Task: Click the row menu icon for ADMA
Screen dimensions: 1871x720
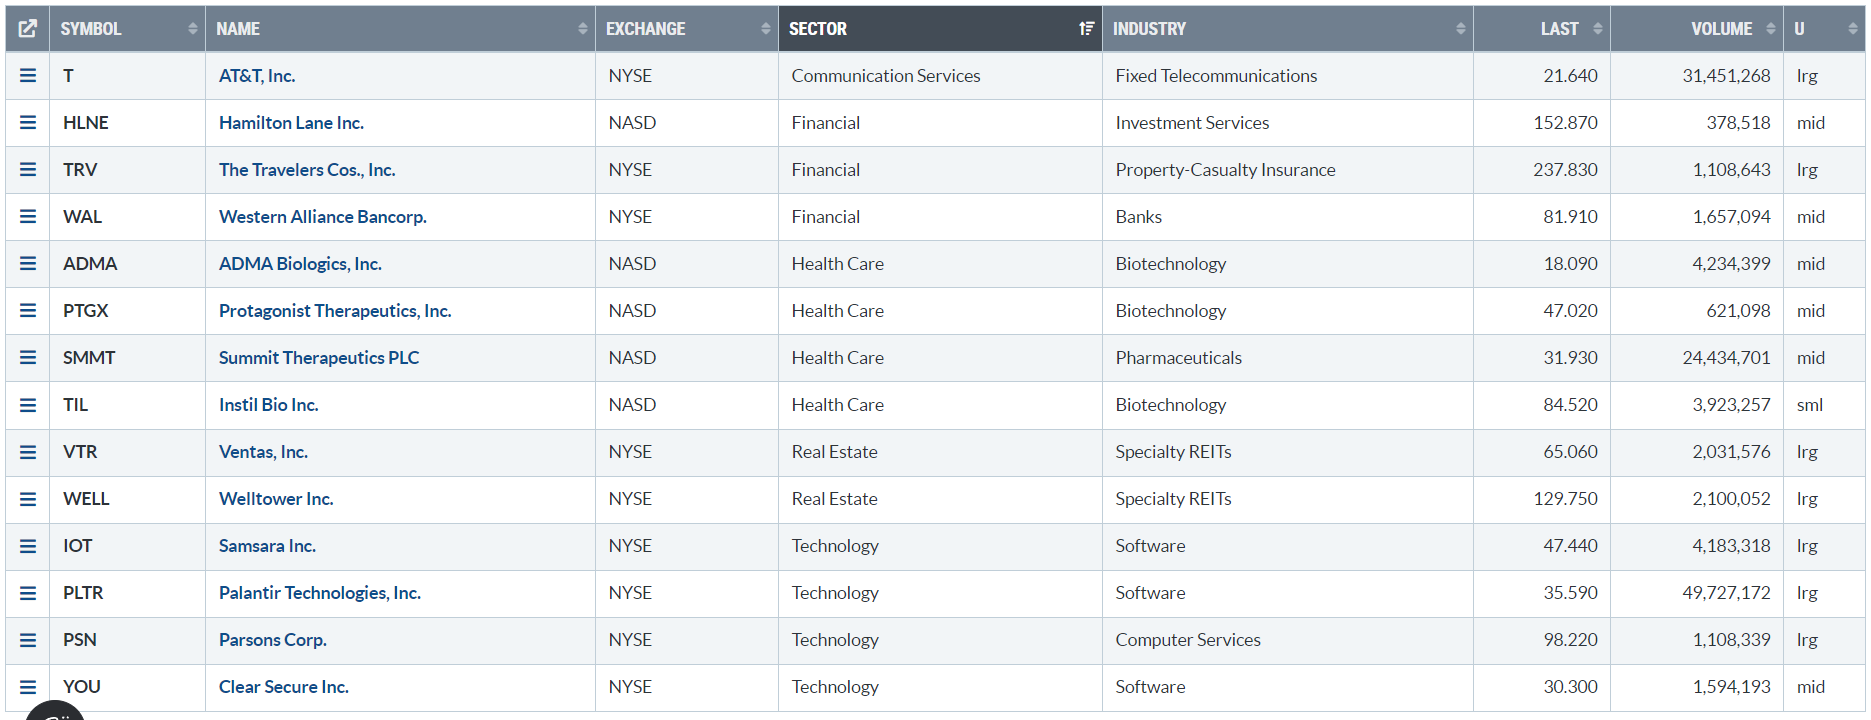Action: click(28, 264)
